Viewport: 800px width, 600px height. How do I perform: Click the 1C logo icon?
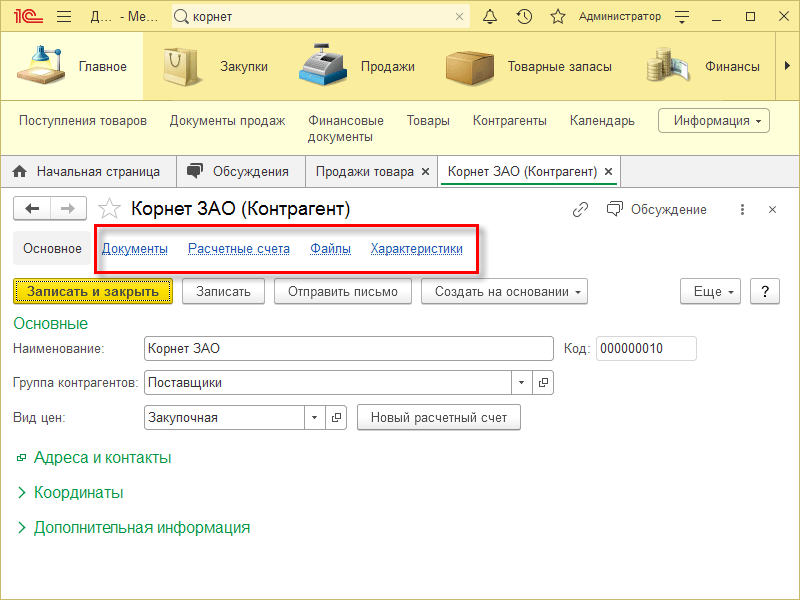(x=28, y=16)
